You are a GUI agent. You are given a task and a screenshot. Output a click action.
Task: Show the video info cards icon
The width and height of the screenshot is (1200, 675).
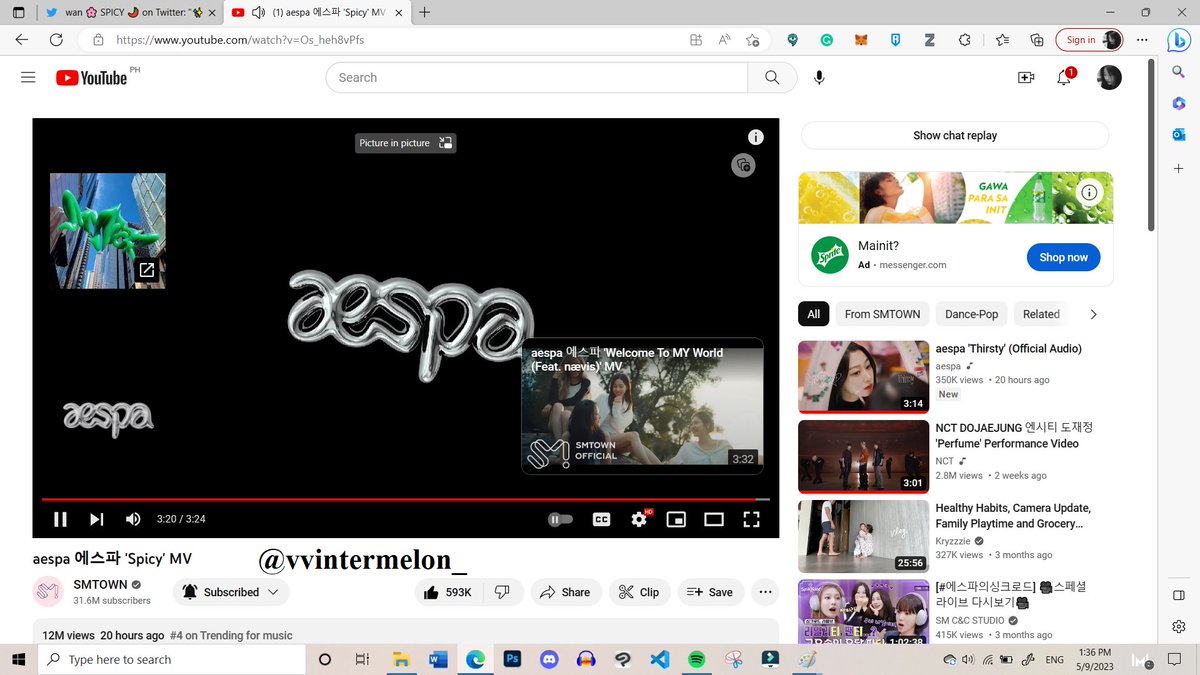point(756,137)
